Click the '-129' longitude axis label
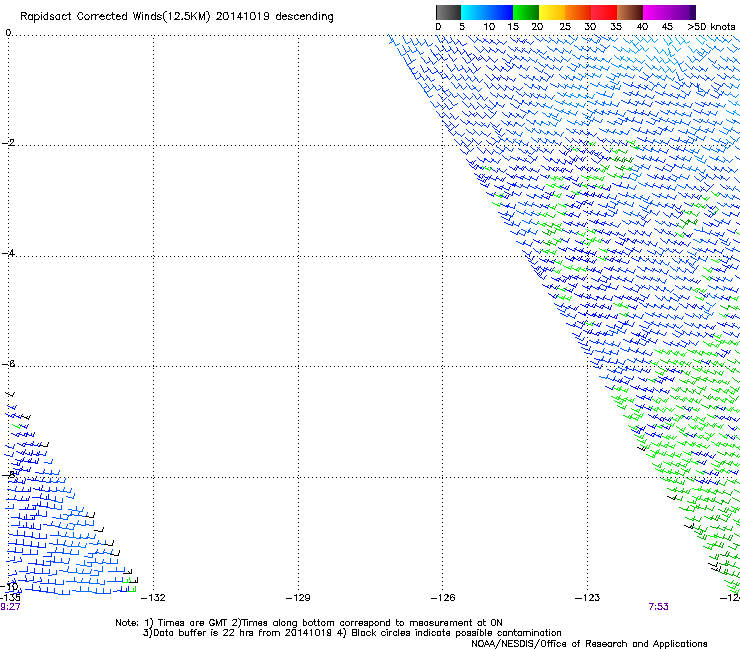The image size is (740, 650). (298, 598)
